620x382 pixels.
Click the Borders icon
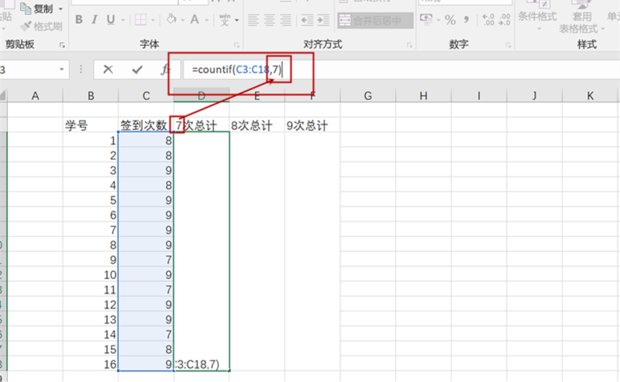tap(140, 19)
